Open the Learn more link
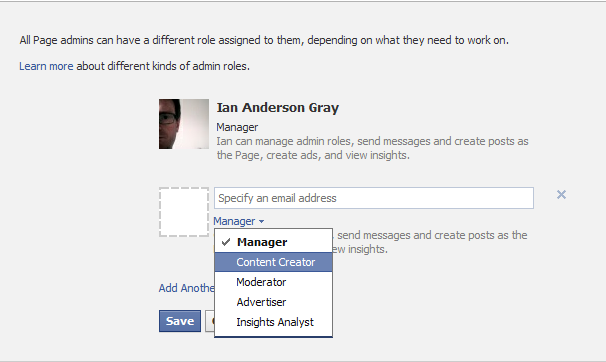606x362 pixels. tap(46, 66)
